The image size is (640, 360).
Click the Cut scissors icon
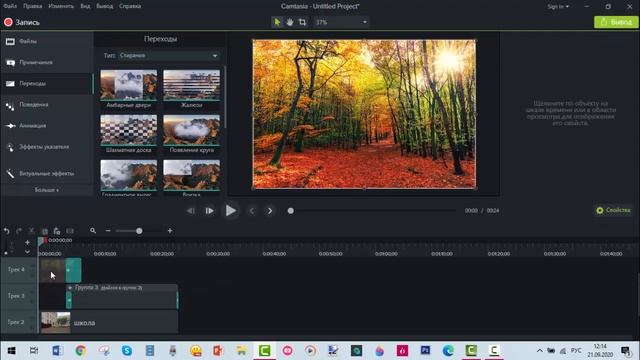(x=31, y=231)
